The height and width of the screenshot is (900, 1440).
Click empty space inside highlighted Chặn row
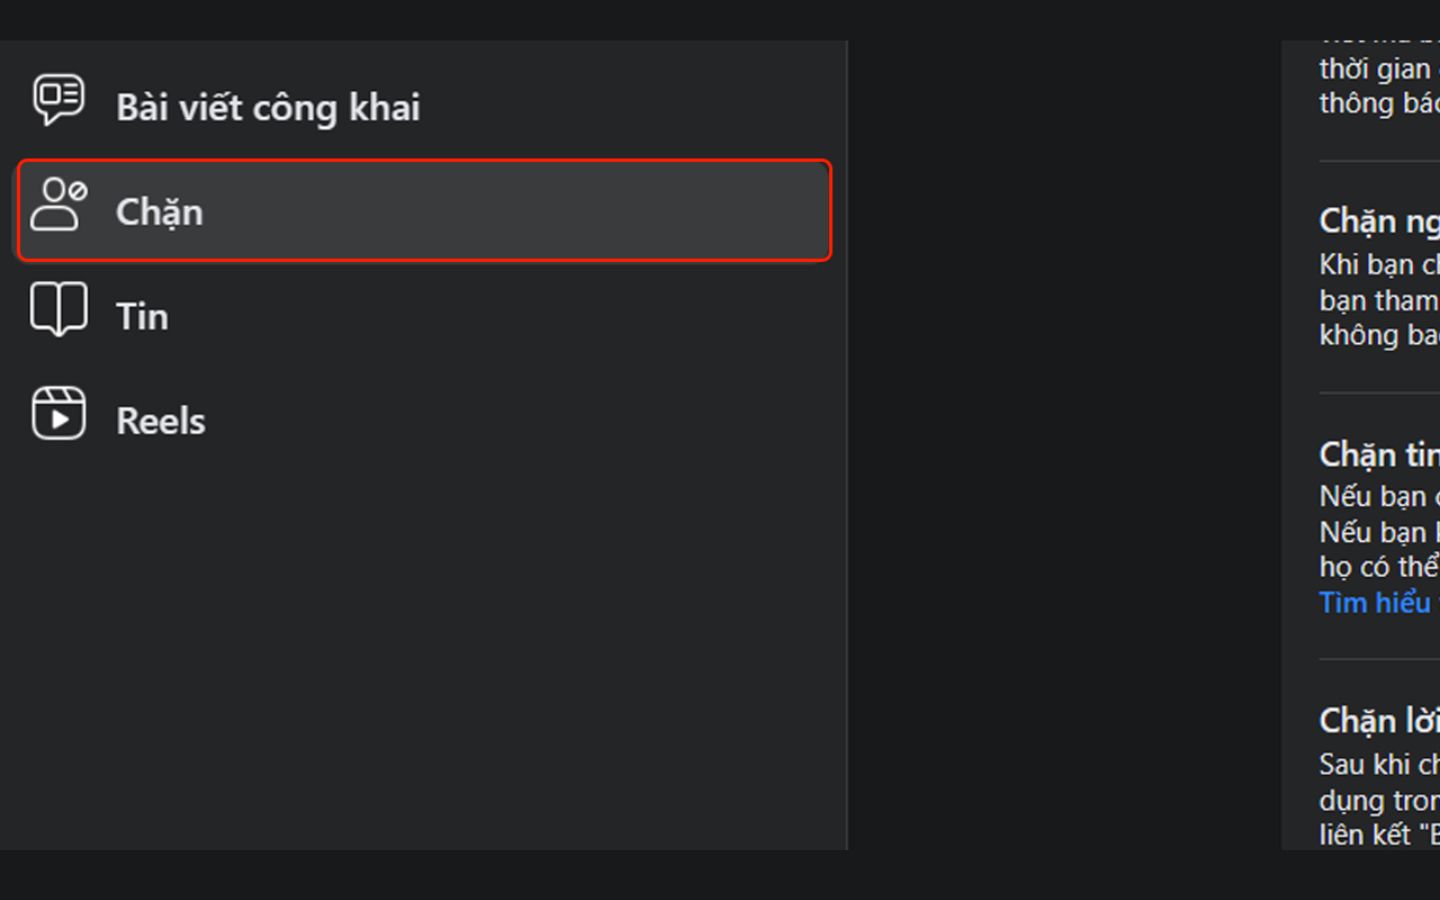(x=520, y=212)
